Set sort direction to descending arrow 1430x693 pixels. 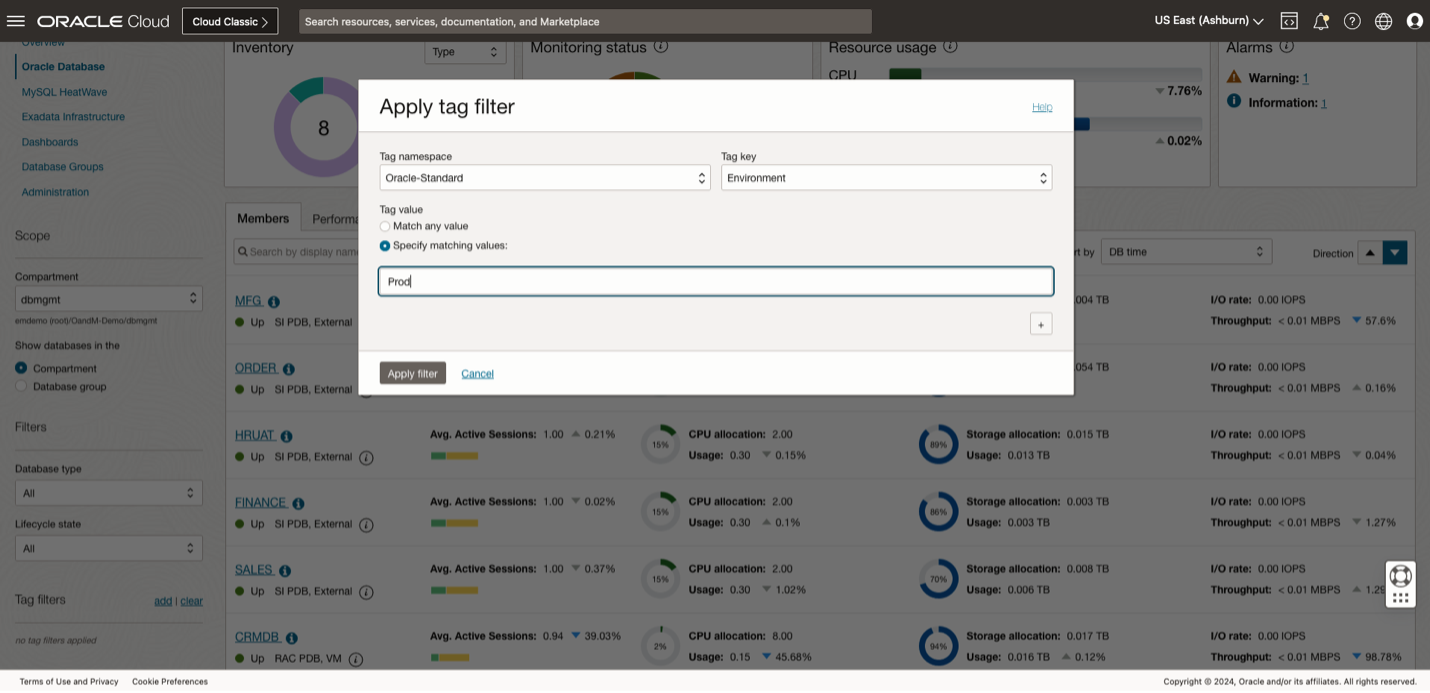(x=1395, y=252)
